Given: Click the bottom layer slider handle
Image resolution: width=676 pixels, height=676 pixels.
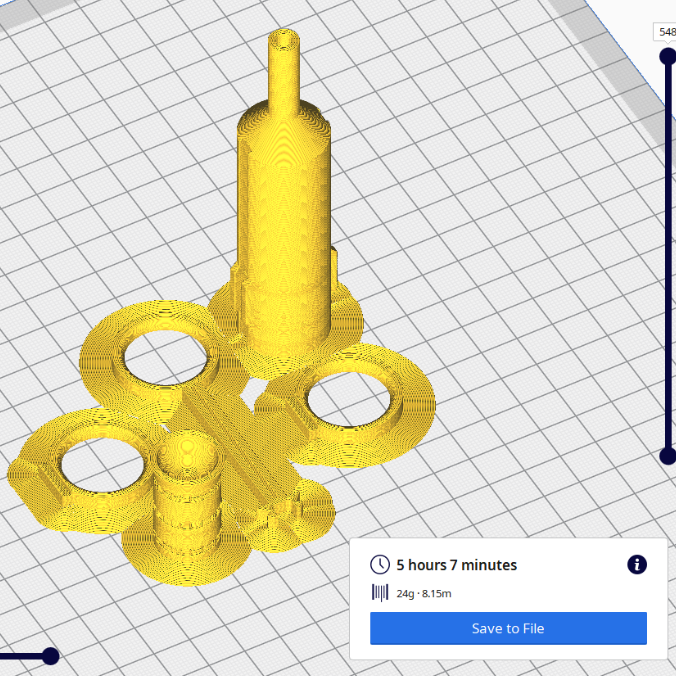Looking at the screenshot, I should point(668,456).
